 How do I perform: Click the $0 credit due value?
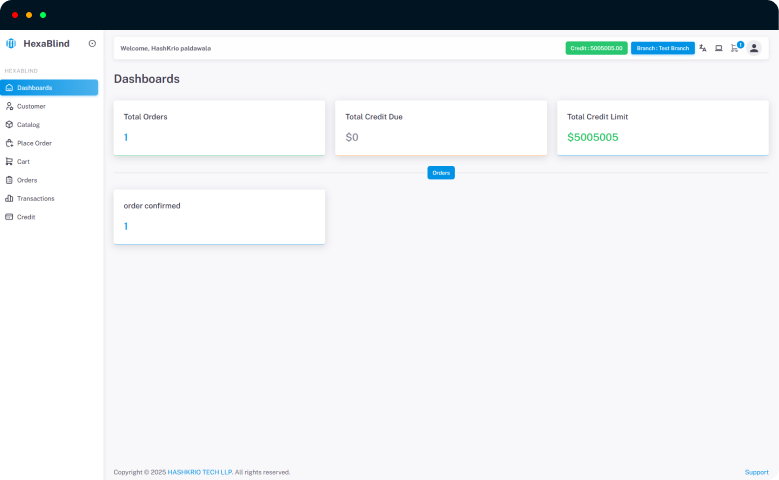pos(352,137)
